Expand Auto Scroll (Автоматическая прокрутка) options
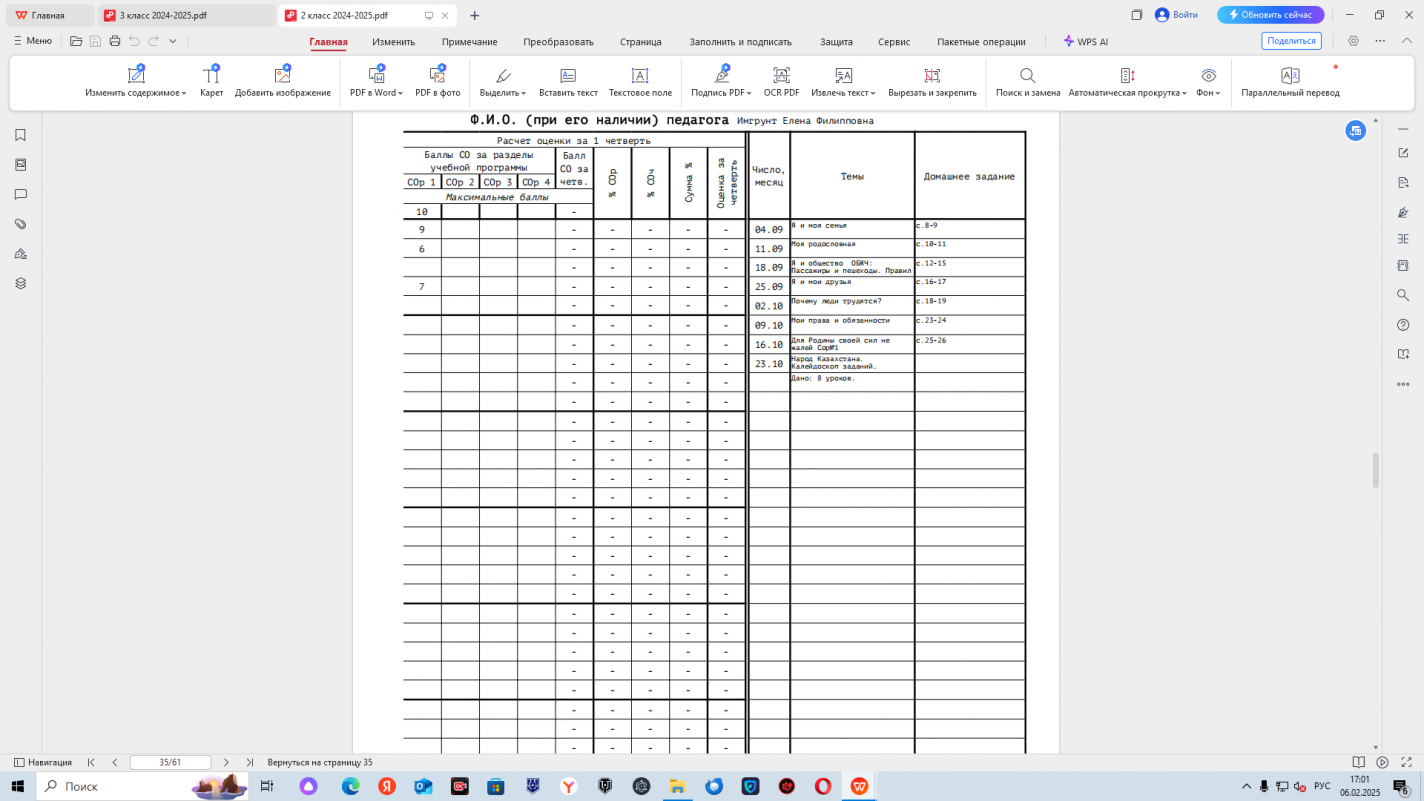The height and width of the screenshot is (801, 1424). click(1184, 93)
